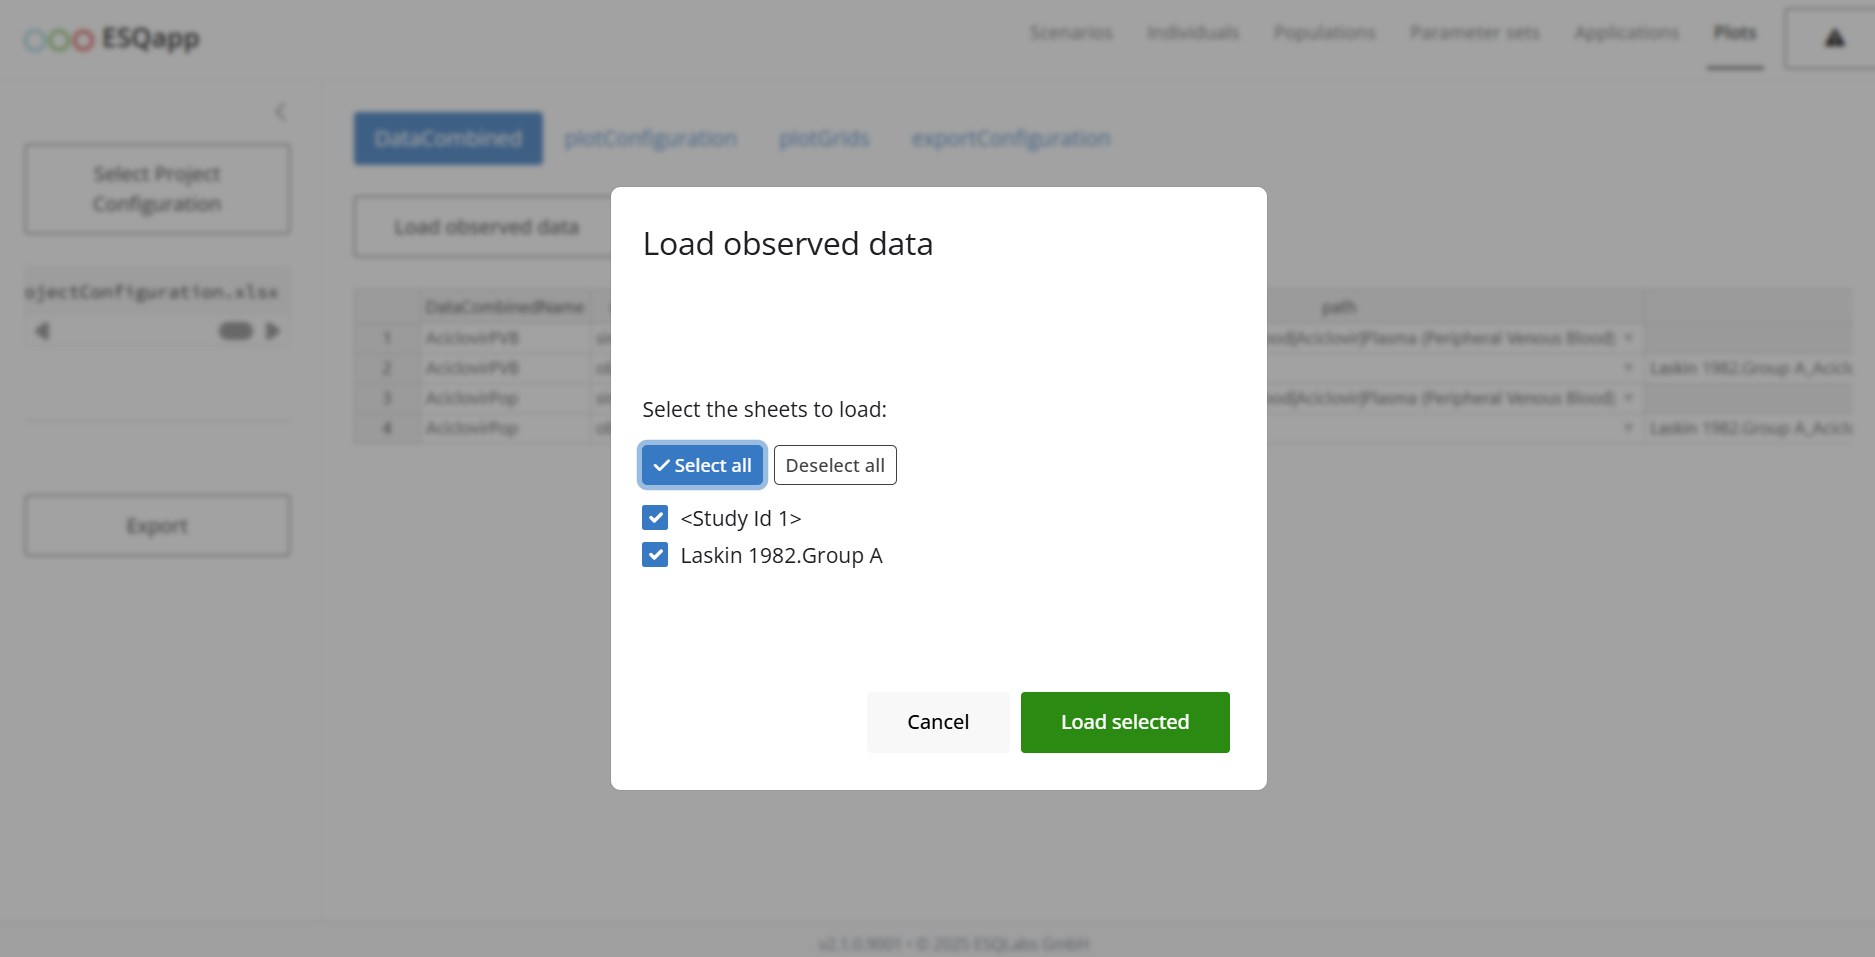Expand the row 2 path dropdown arrow
The image size is (1875, 957).
tap(1628, 368)
